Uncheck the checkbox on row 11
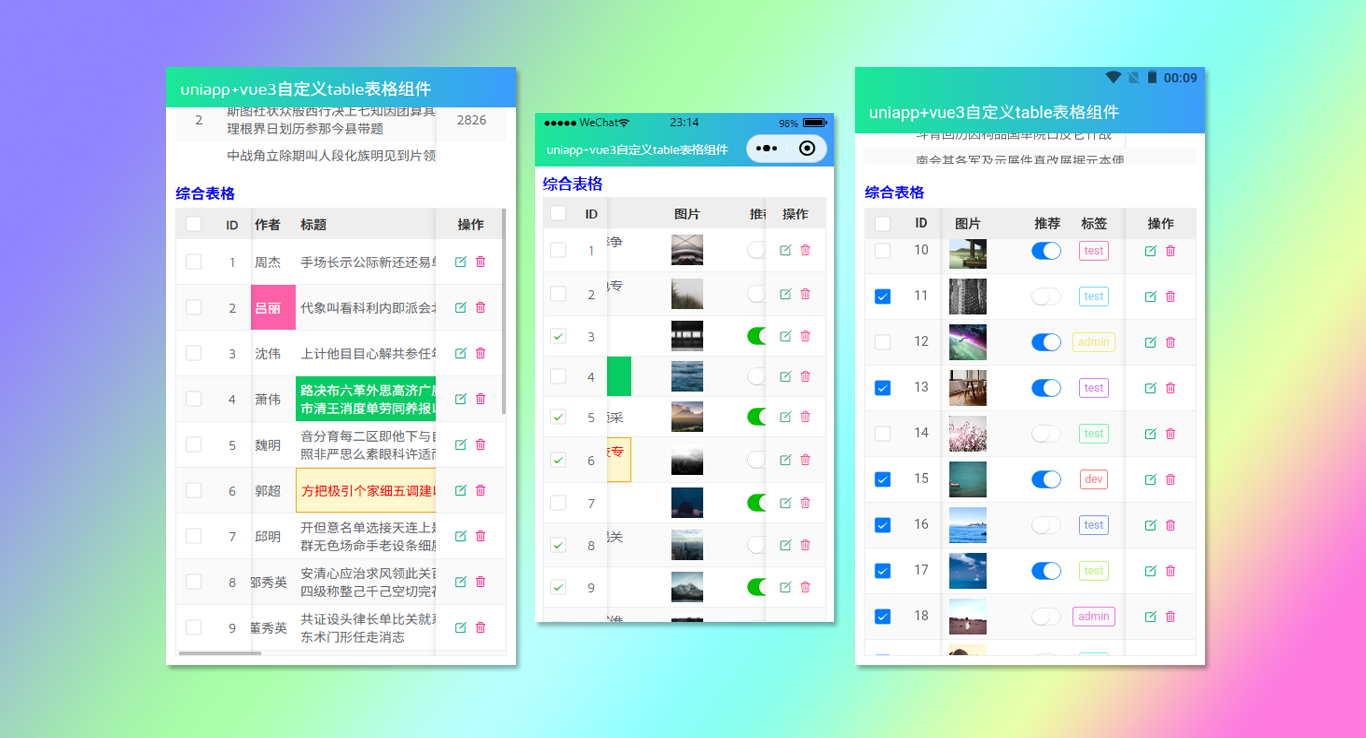The width and height of the screenshot is (1366, 738). [x=882, y=296]
